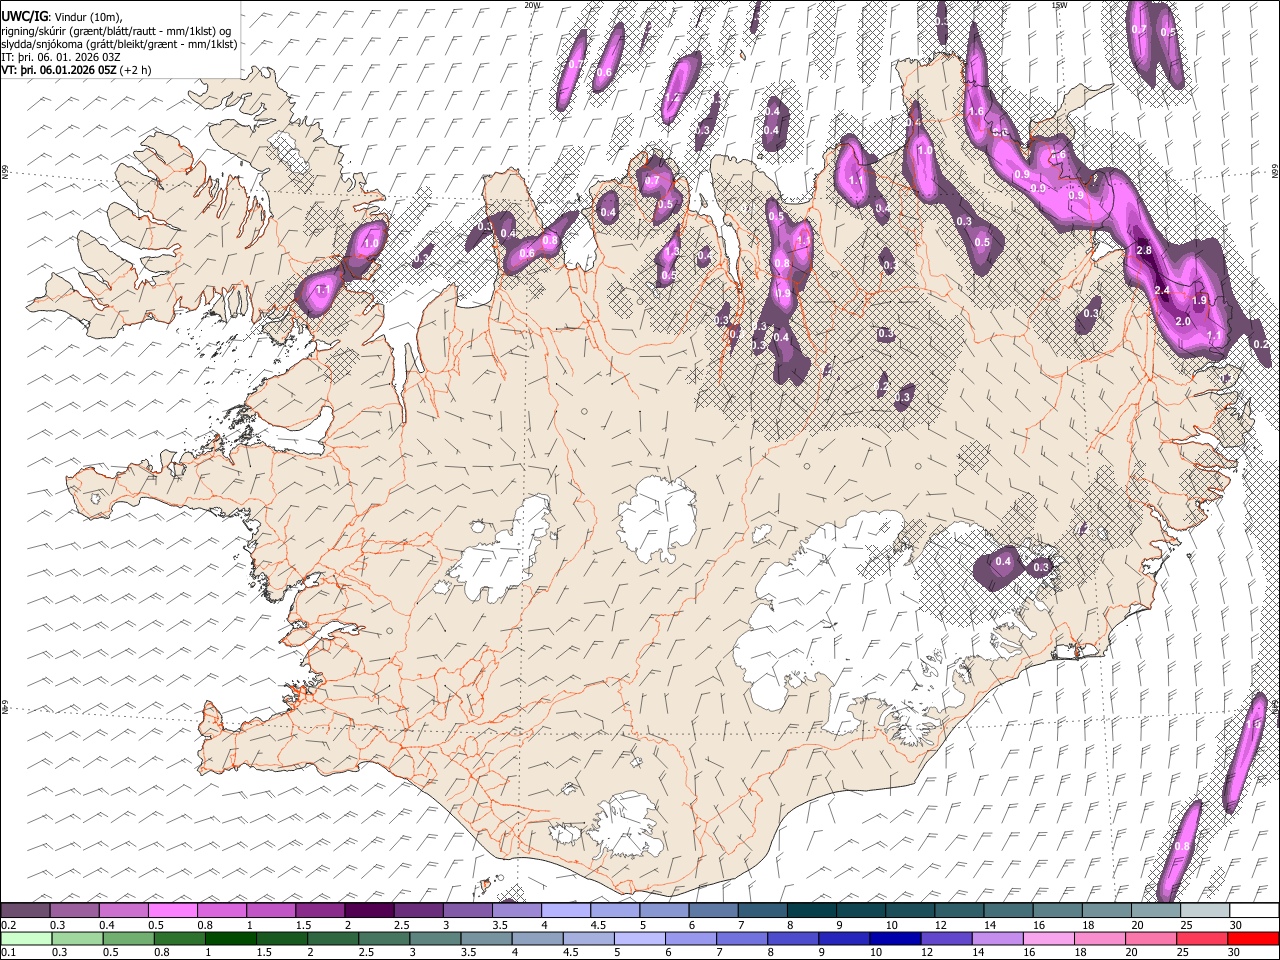
Task: Select dark teal upper swatch above 8
Action: click(x=811, y=911)
